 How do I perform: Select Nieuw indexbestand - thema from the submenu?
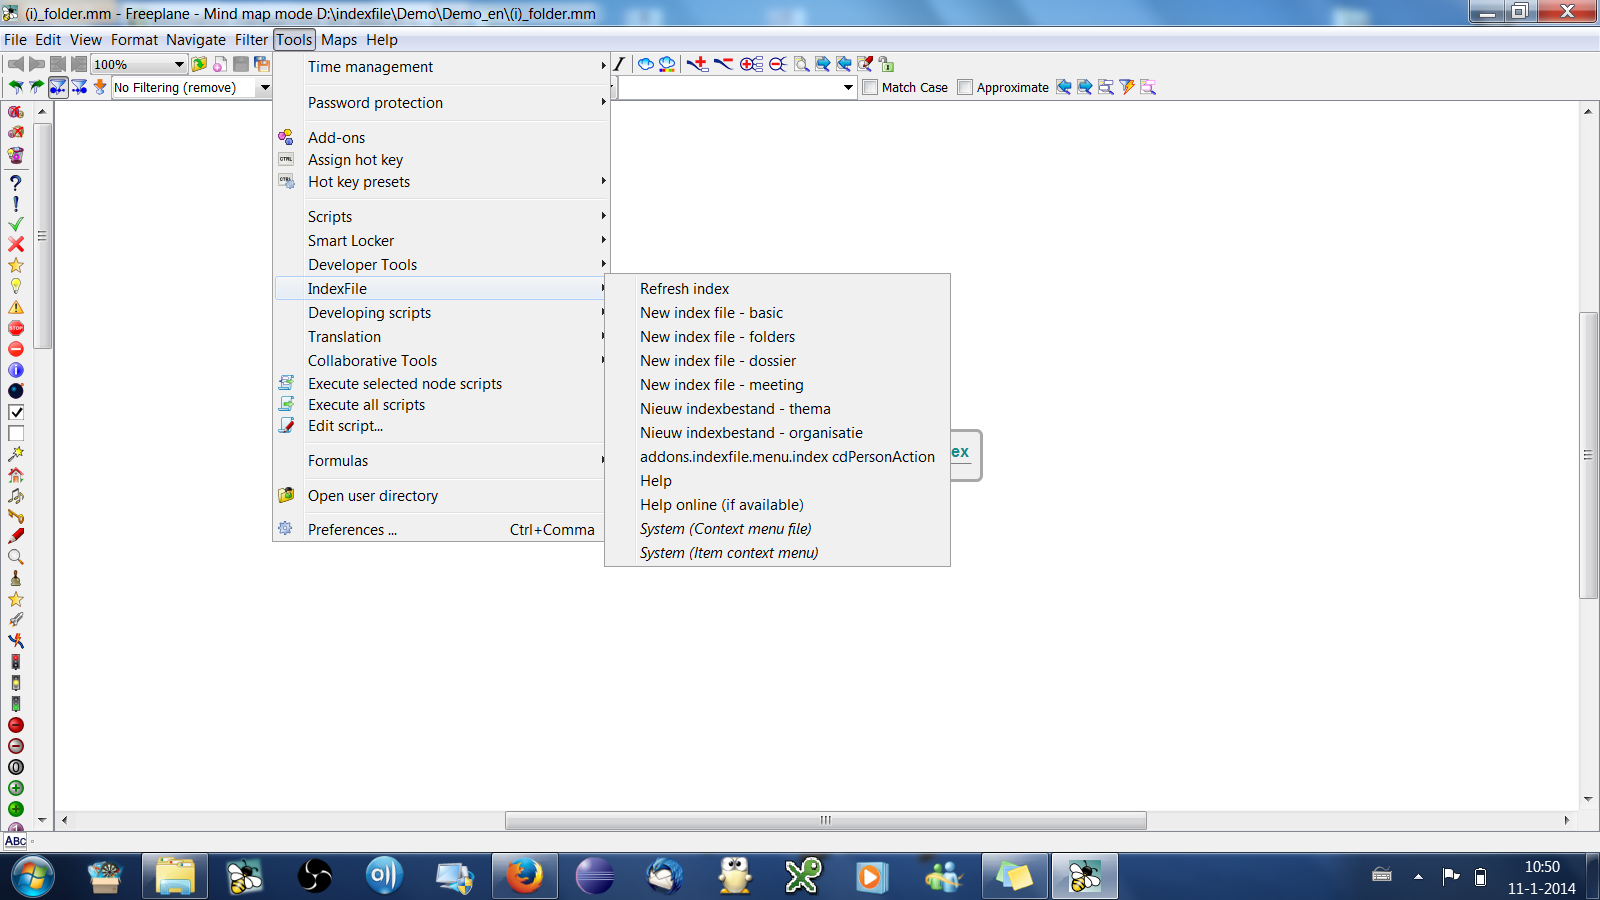click(734, 408)
